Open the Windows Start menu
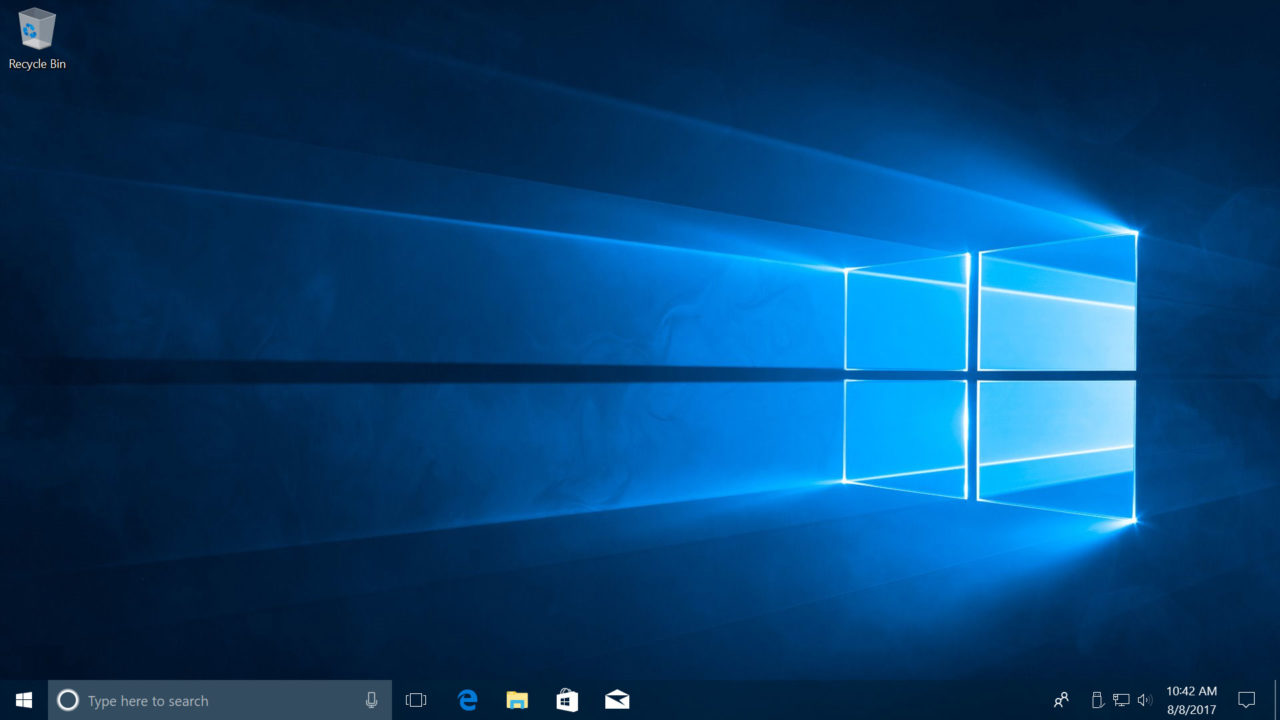1280x720 pixels. point(24,700)
